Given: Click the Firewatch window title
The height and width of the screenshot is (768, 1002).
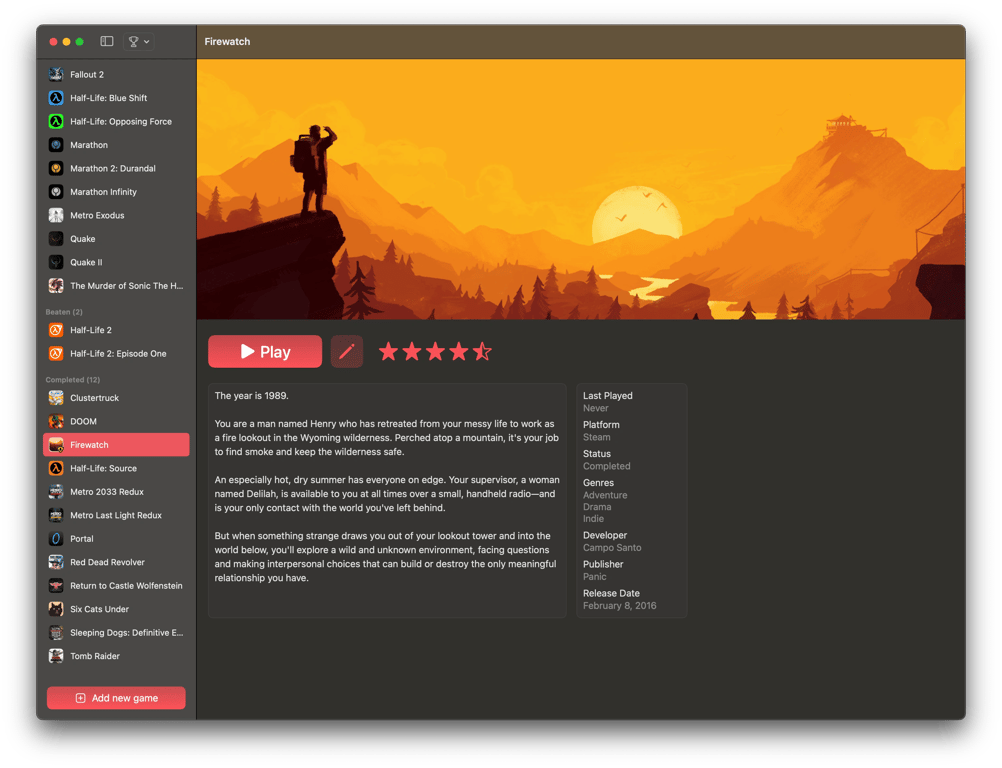Looking at the screenshot, I should pos(227,42).
